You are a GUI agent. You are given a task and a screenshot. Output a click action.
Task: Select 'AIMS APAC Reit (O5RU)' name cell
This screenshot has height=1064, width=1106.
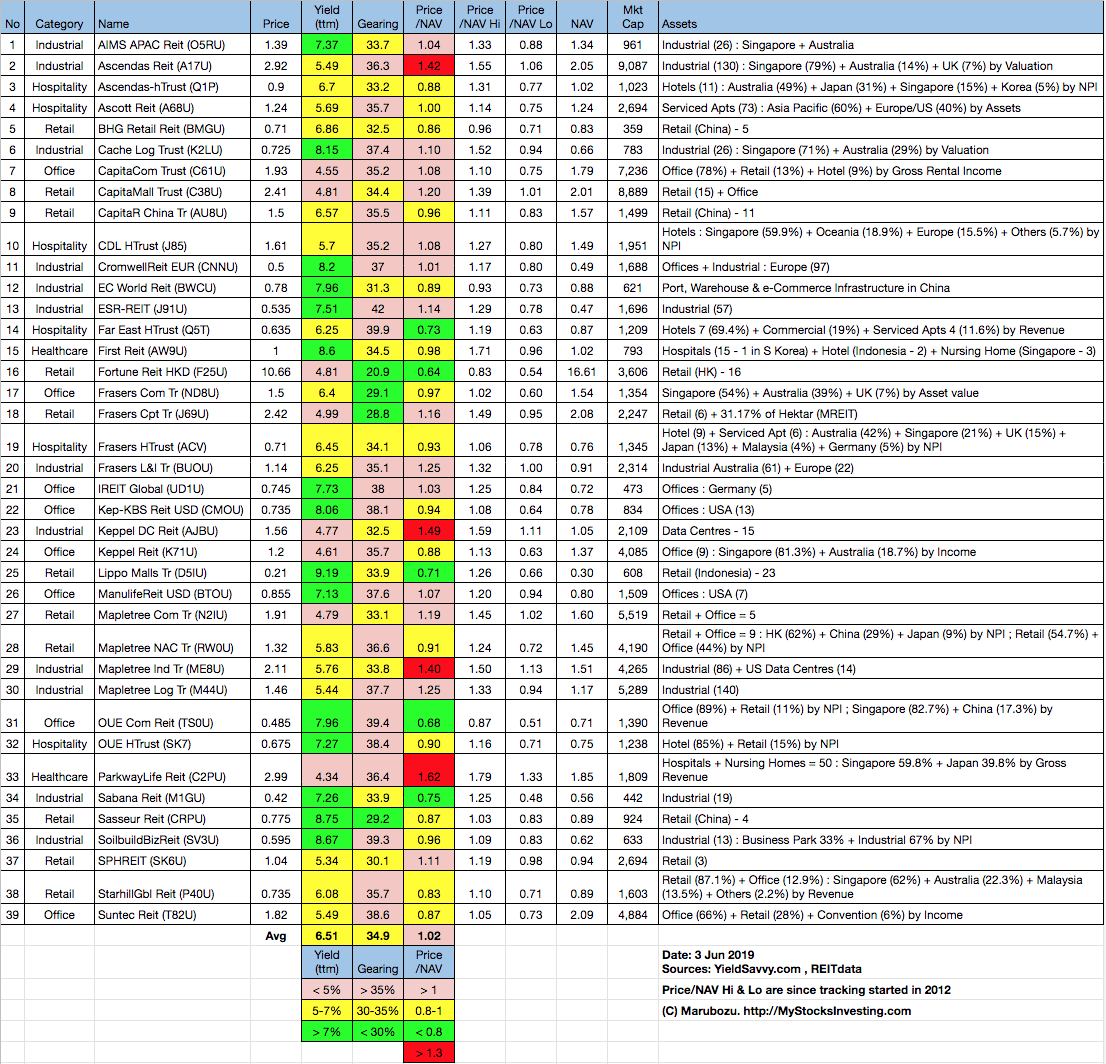(172, 45)
